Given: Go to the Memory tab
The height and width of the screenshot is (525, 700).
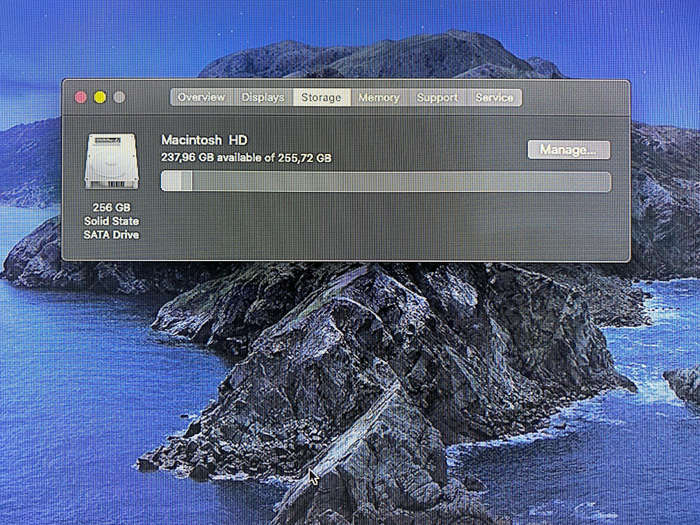Looking at the screenshot, I should (x=379, y=97).
